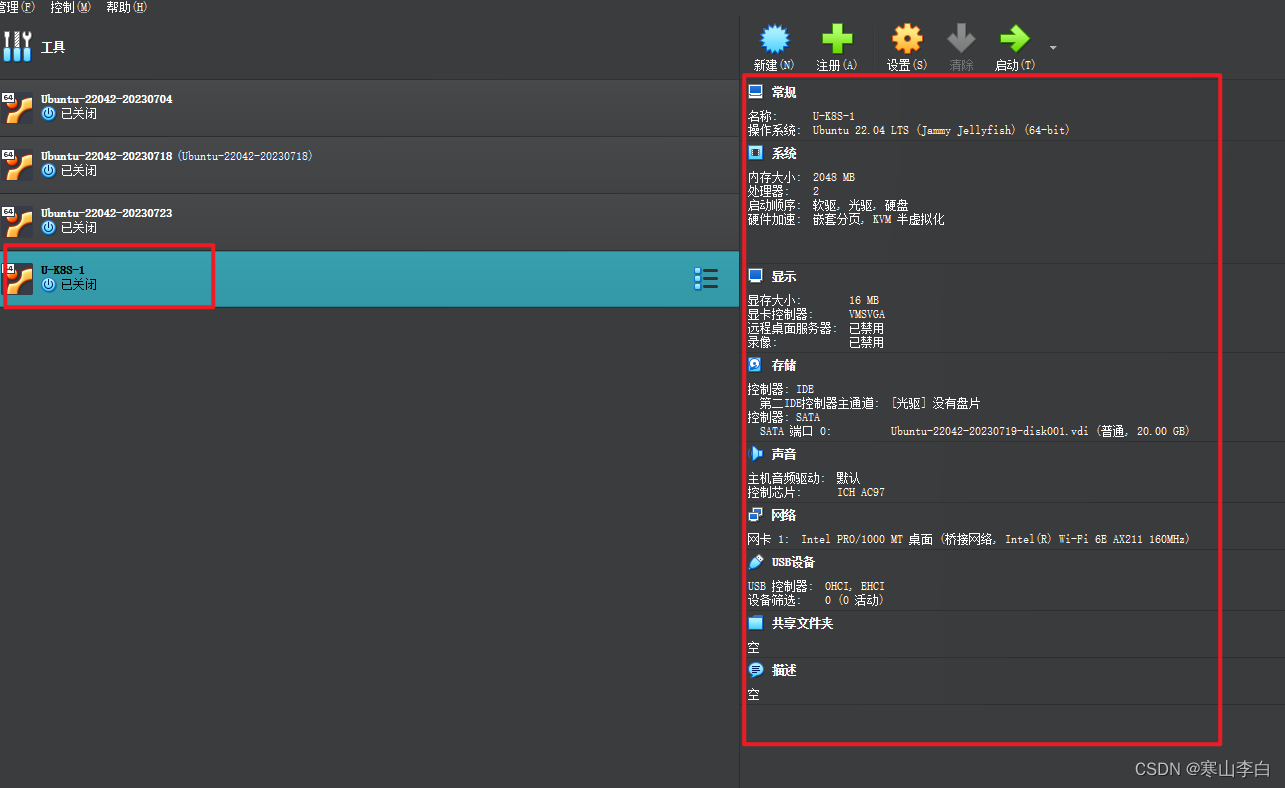
Task: Open the 共享文件夹 section header
Action: pos(802,624)
